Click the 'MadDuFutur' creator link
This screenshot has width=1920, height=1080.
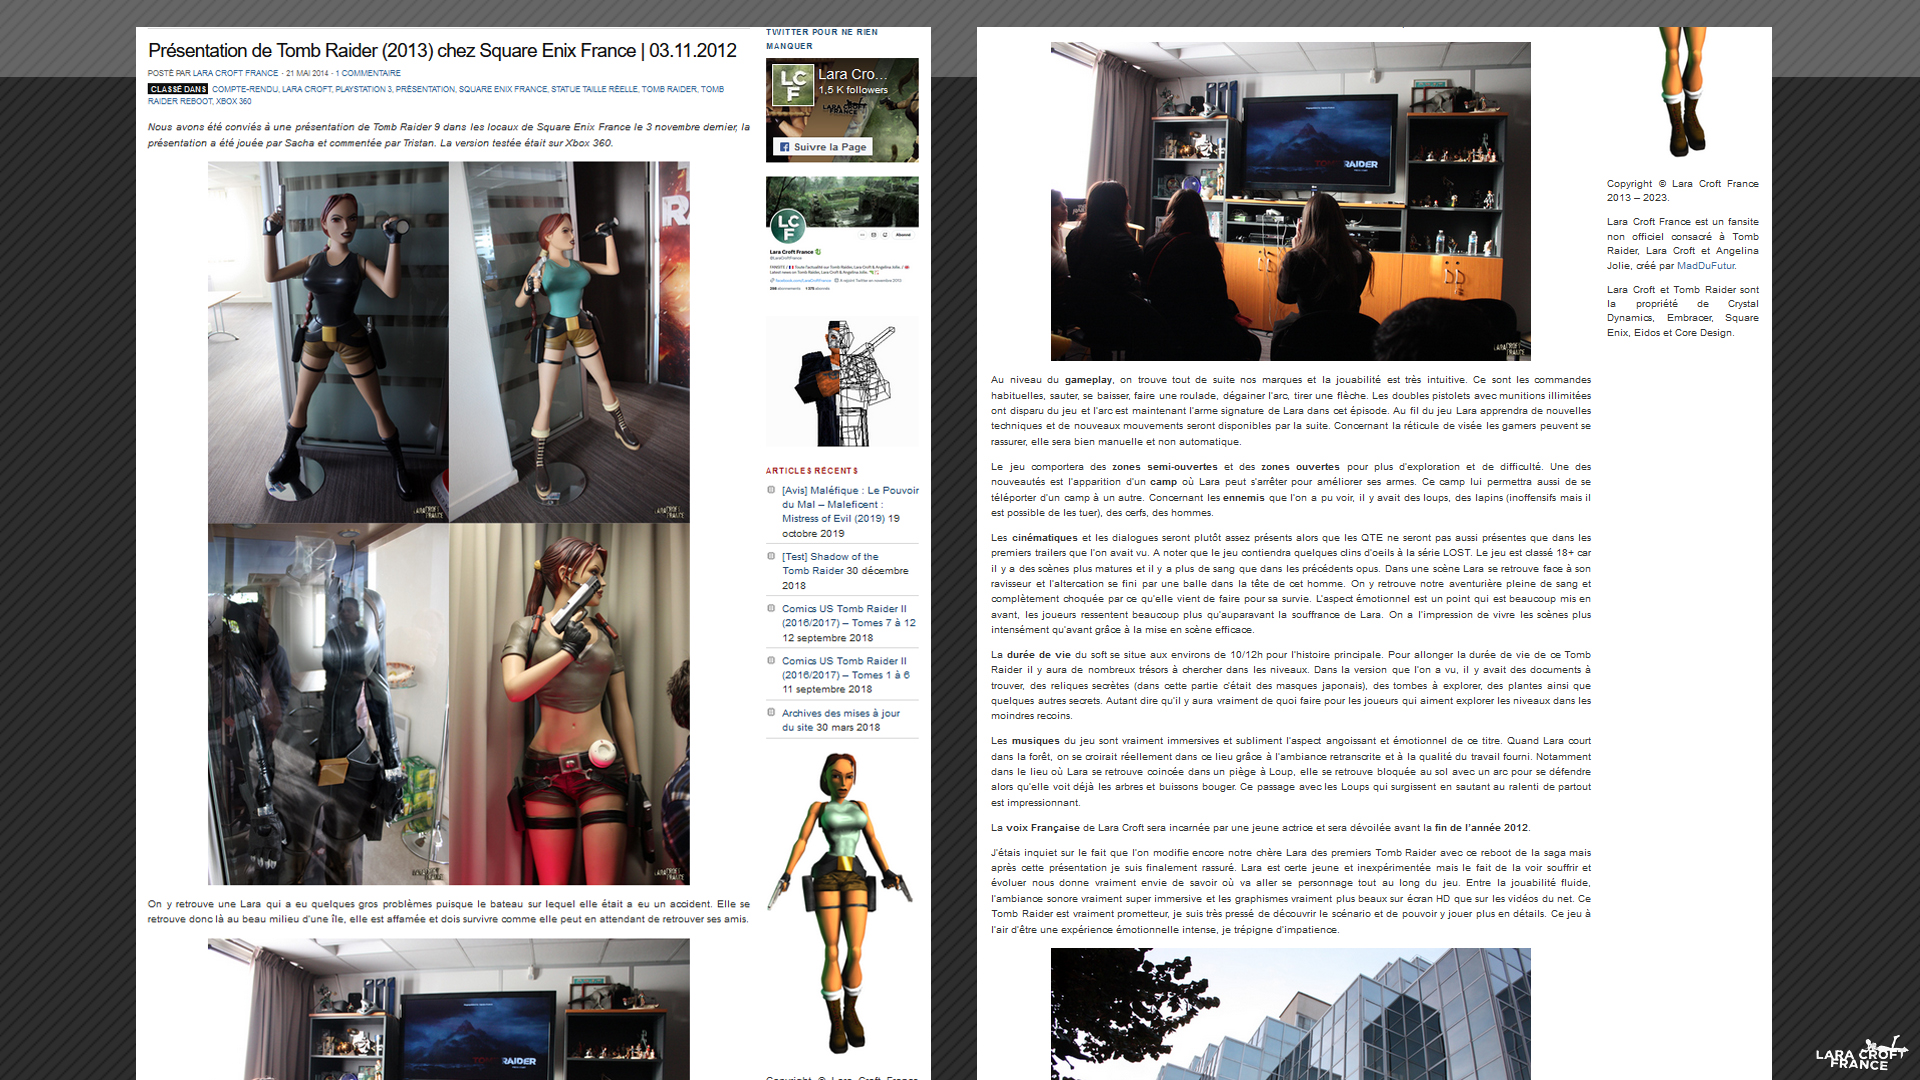[1705, 266]
